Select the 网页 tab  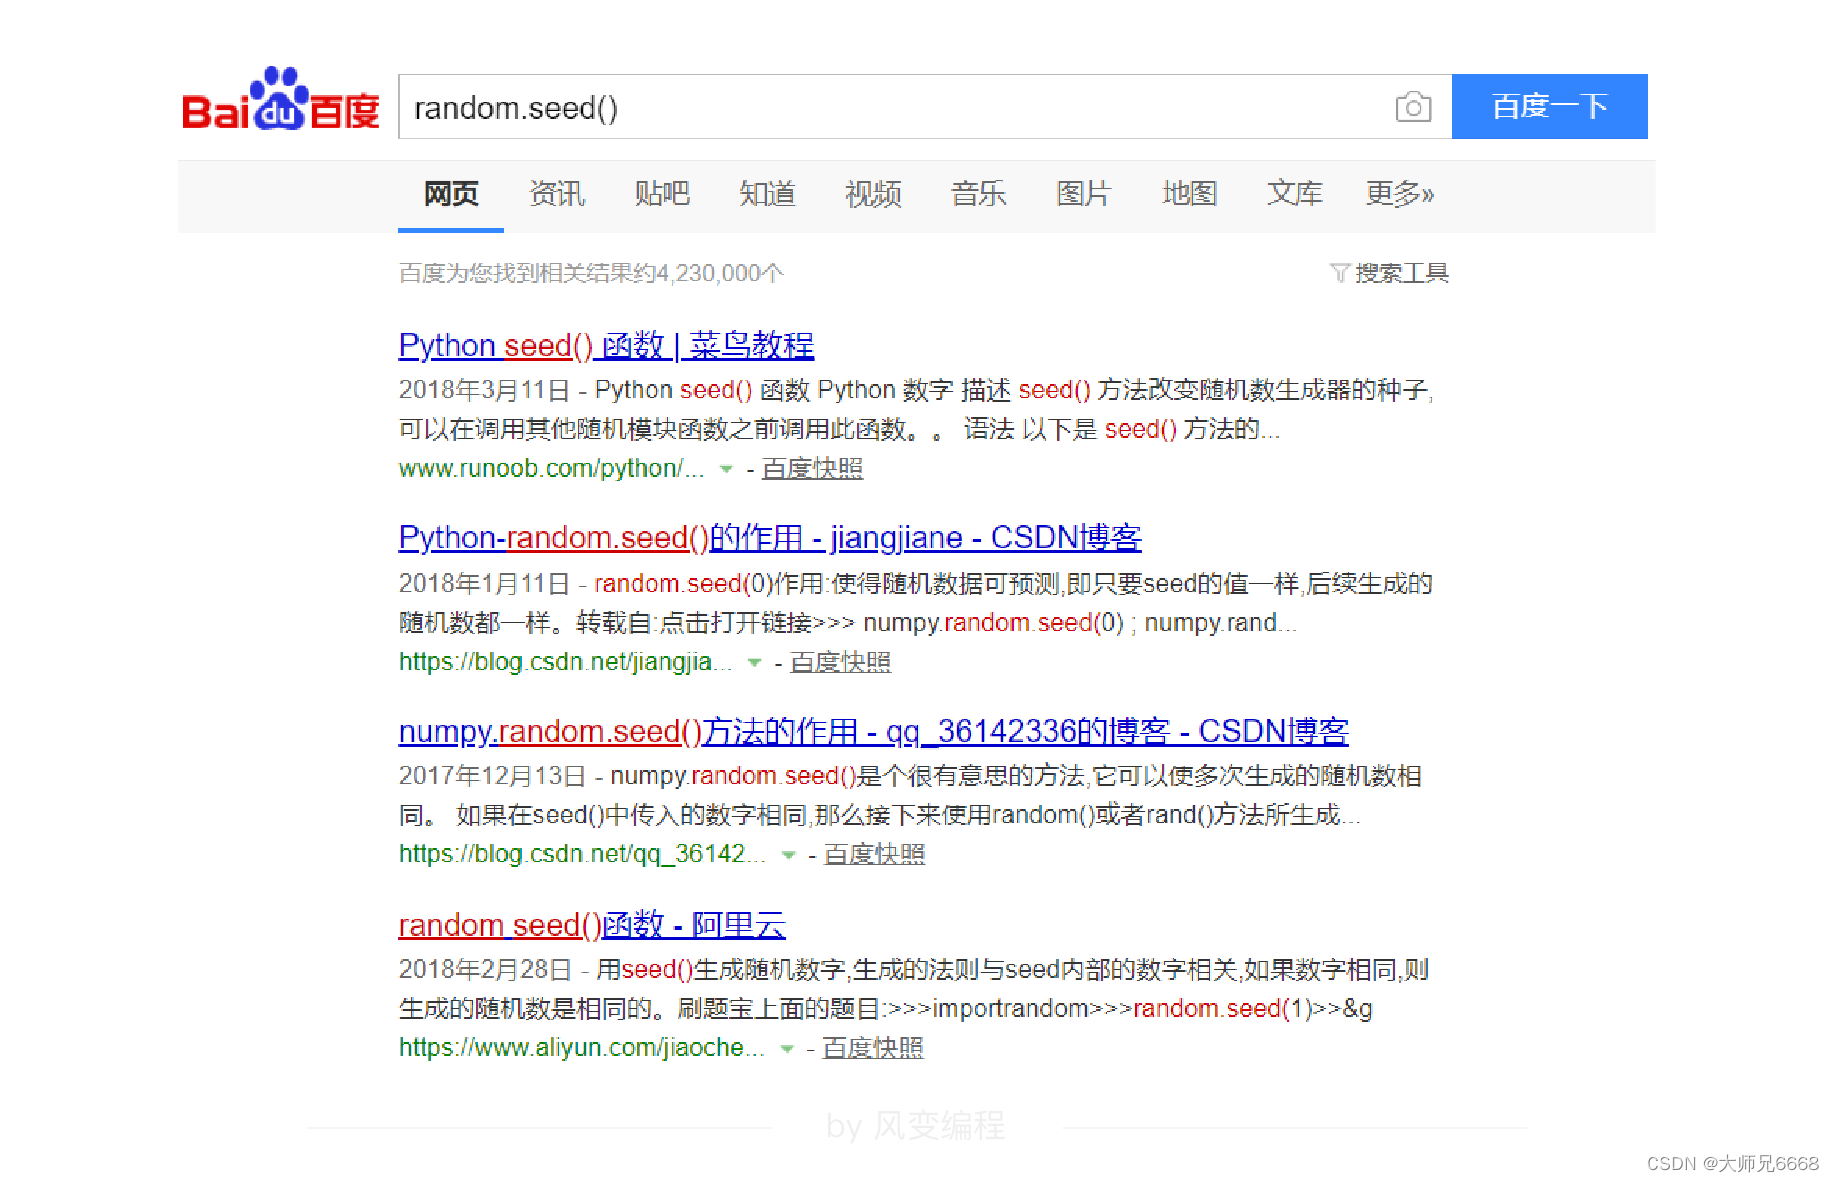[x=451, y=193]
